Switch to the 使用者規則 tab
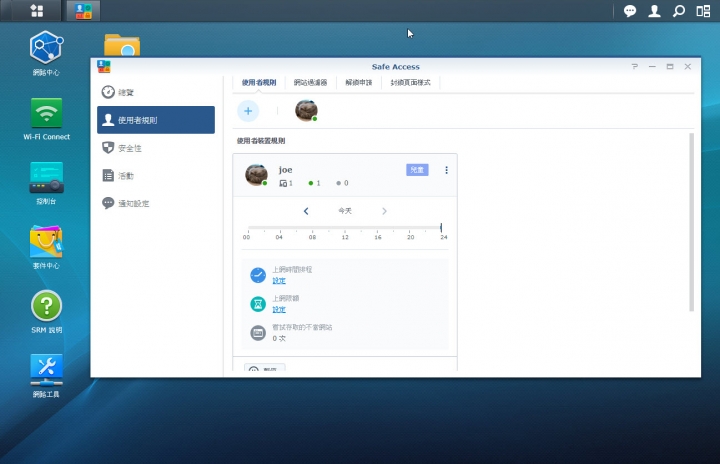 [x=259, y=83]
